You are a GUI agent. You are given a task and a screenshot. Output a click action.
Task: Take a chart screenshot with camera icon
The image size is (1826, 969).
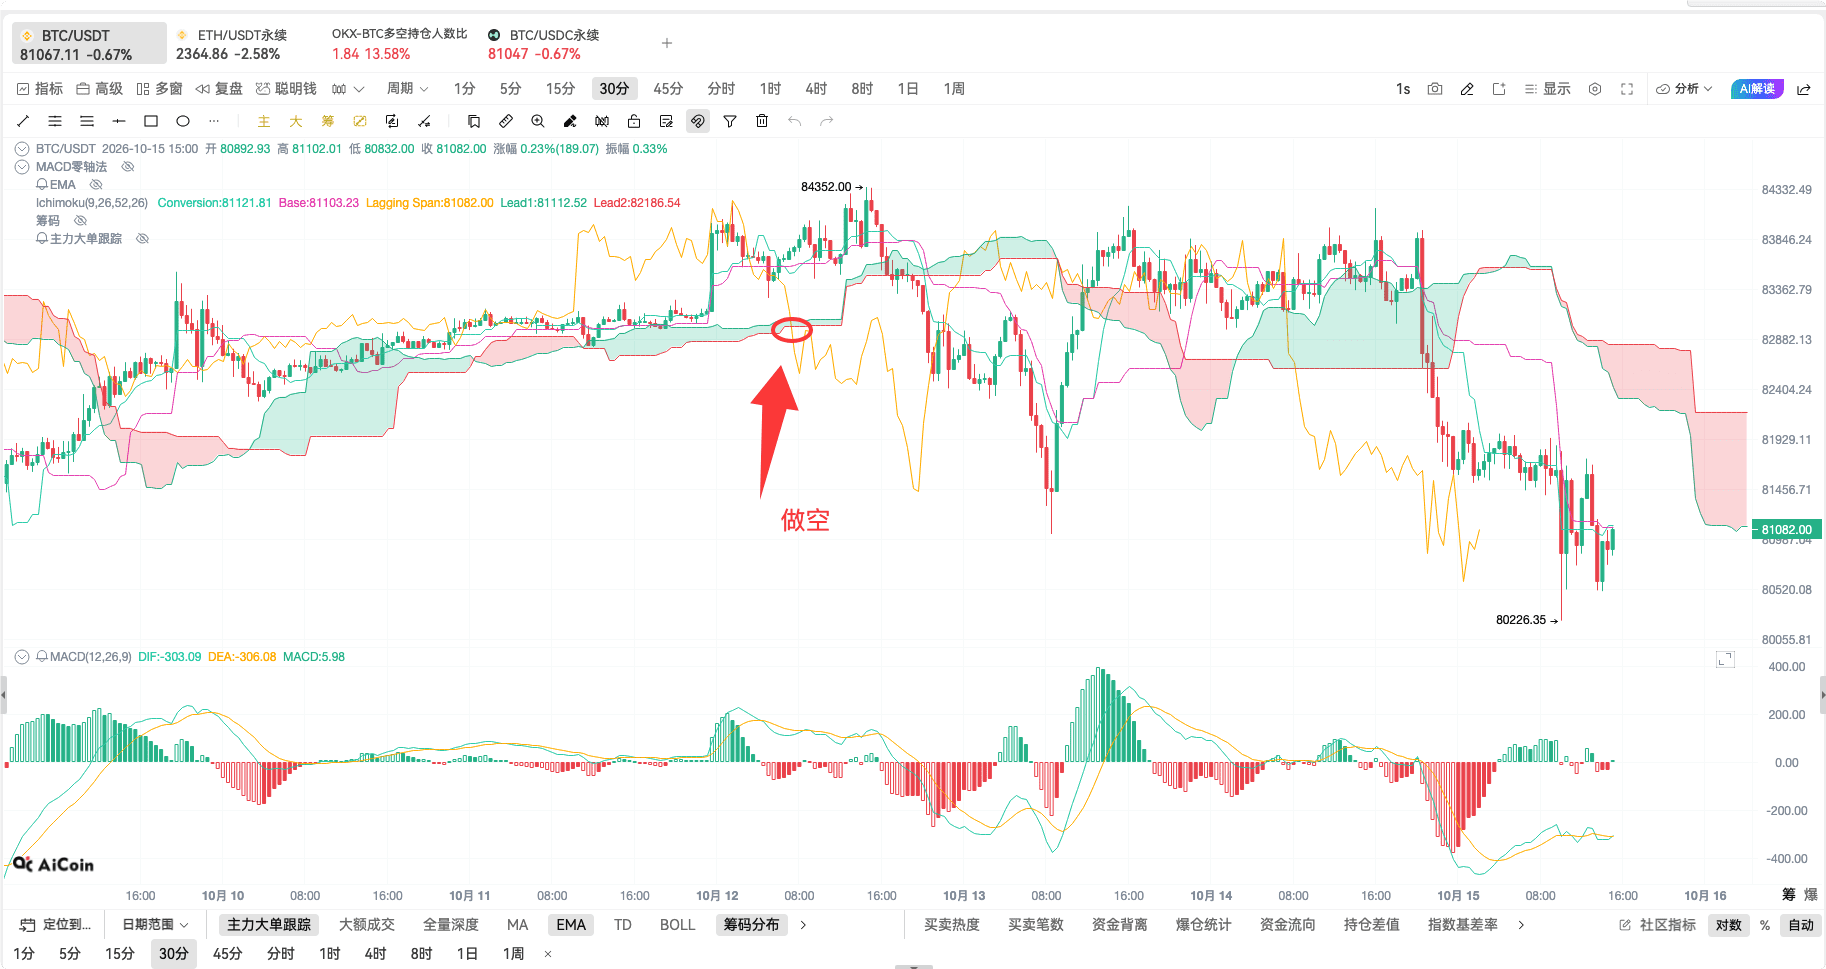[x=1435, y=89]
